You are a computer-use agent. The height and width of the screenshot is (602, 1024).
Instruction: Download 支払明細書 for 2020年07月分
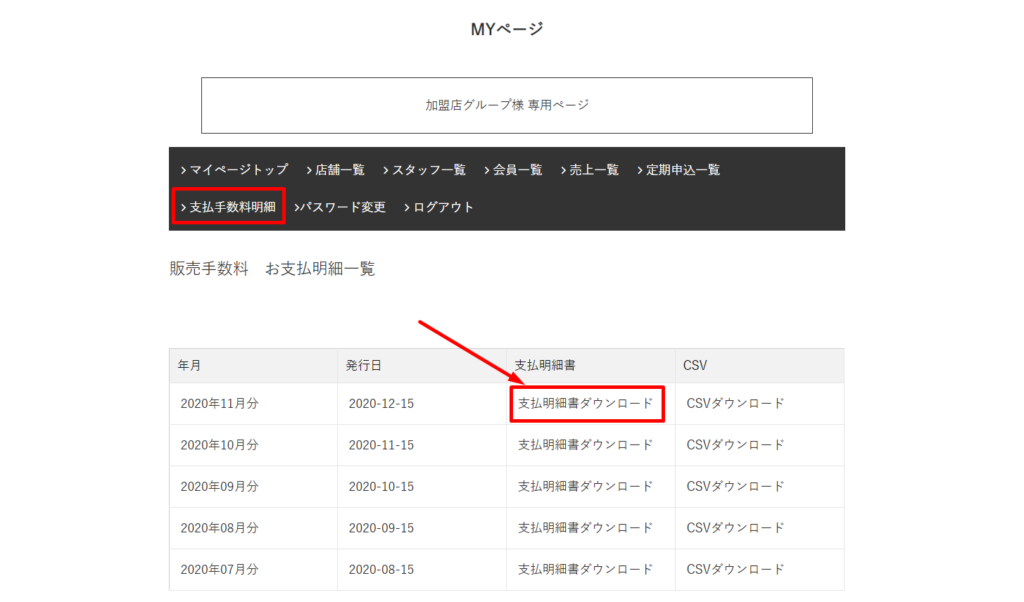[x=585, y=569]
